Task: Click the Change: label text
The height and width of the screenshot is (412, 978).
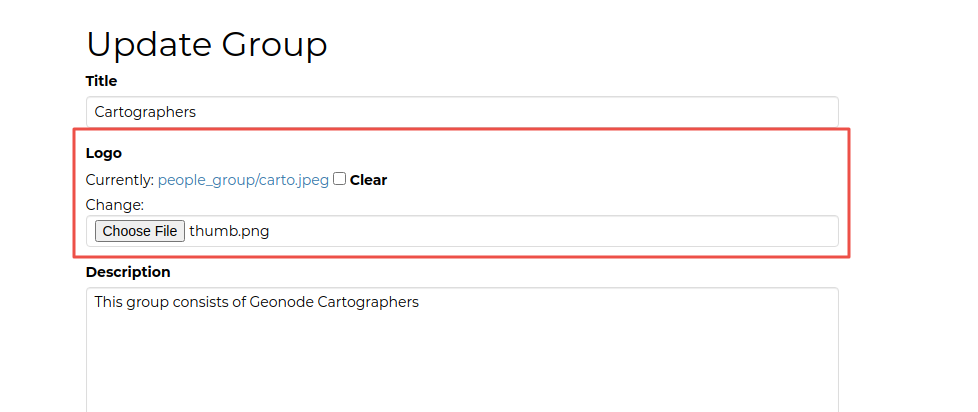Action: (x=115, y=205)
